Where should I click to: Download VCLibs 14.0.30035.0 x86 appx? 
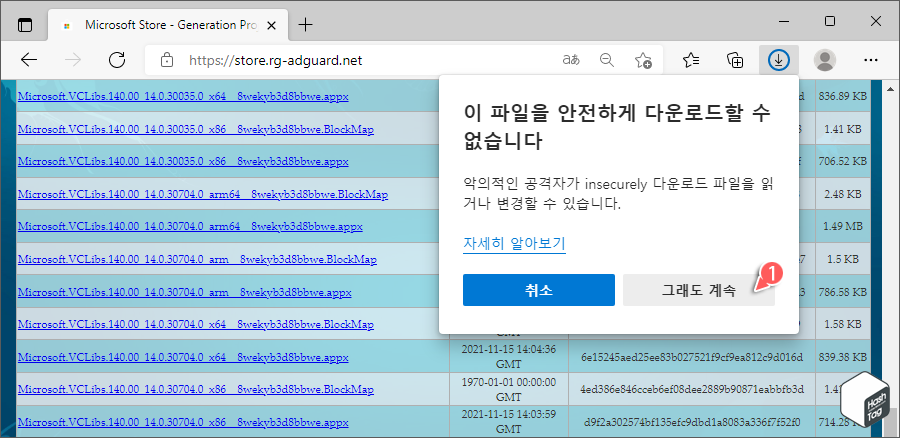(183, 162)
